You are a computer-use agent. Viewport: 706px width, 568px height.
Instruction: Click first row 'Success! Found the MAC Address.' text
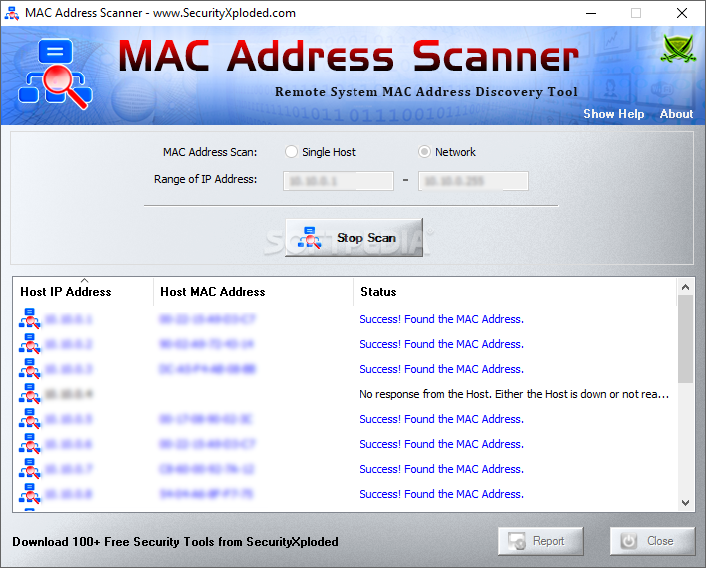point(441,319)
